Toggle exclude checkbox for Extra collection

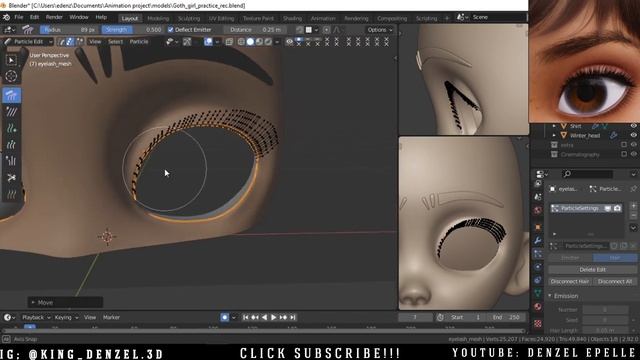click(624, 145)
